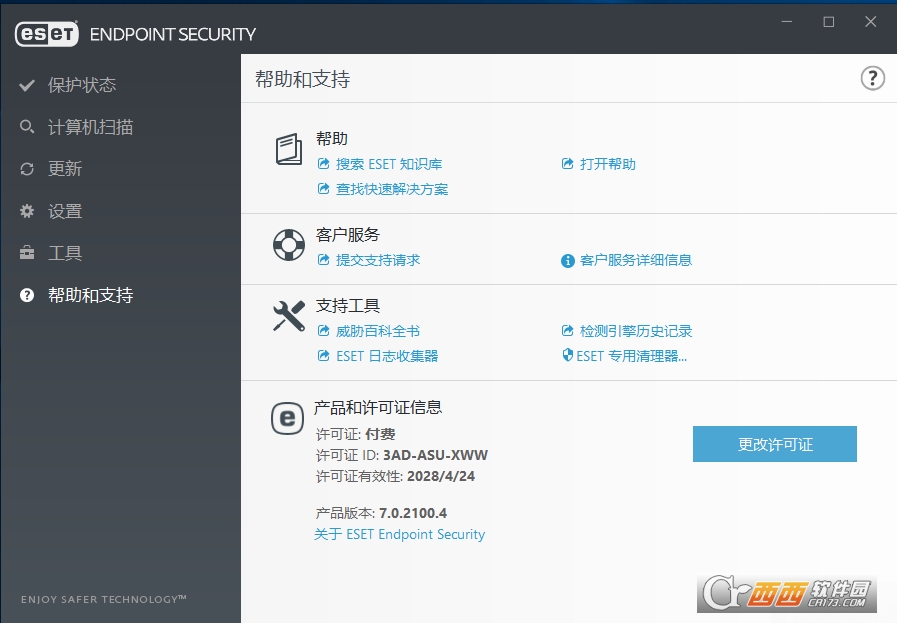Click the ESET 'e' product info icon
The width and height of the screenshot is (897, 623).
point(287,418)
